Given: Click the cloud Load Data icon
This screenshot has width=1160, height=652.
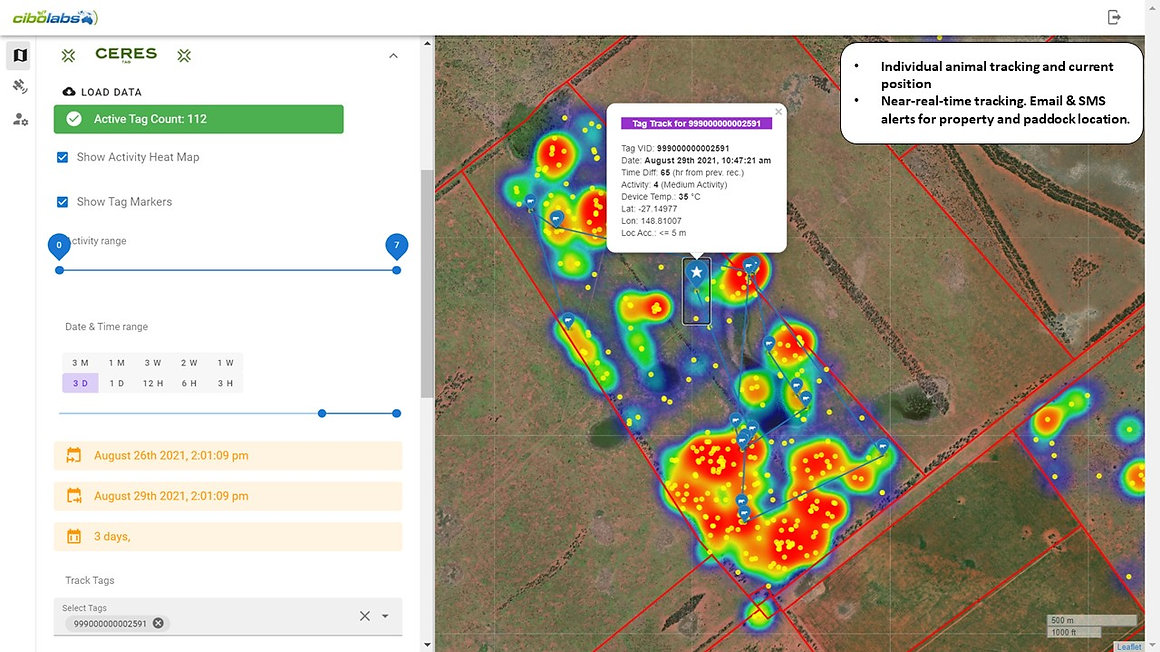Looking at the screenshot, I should click(69, 92).
